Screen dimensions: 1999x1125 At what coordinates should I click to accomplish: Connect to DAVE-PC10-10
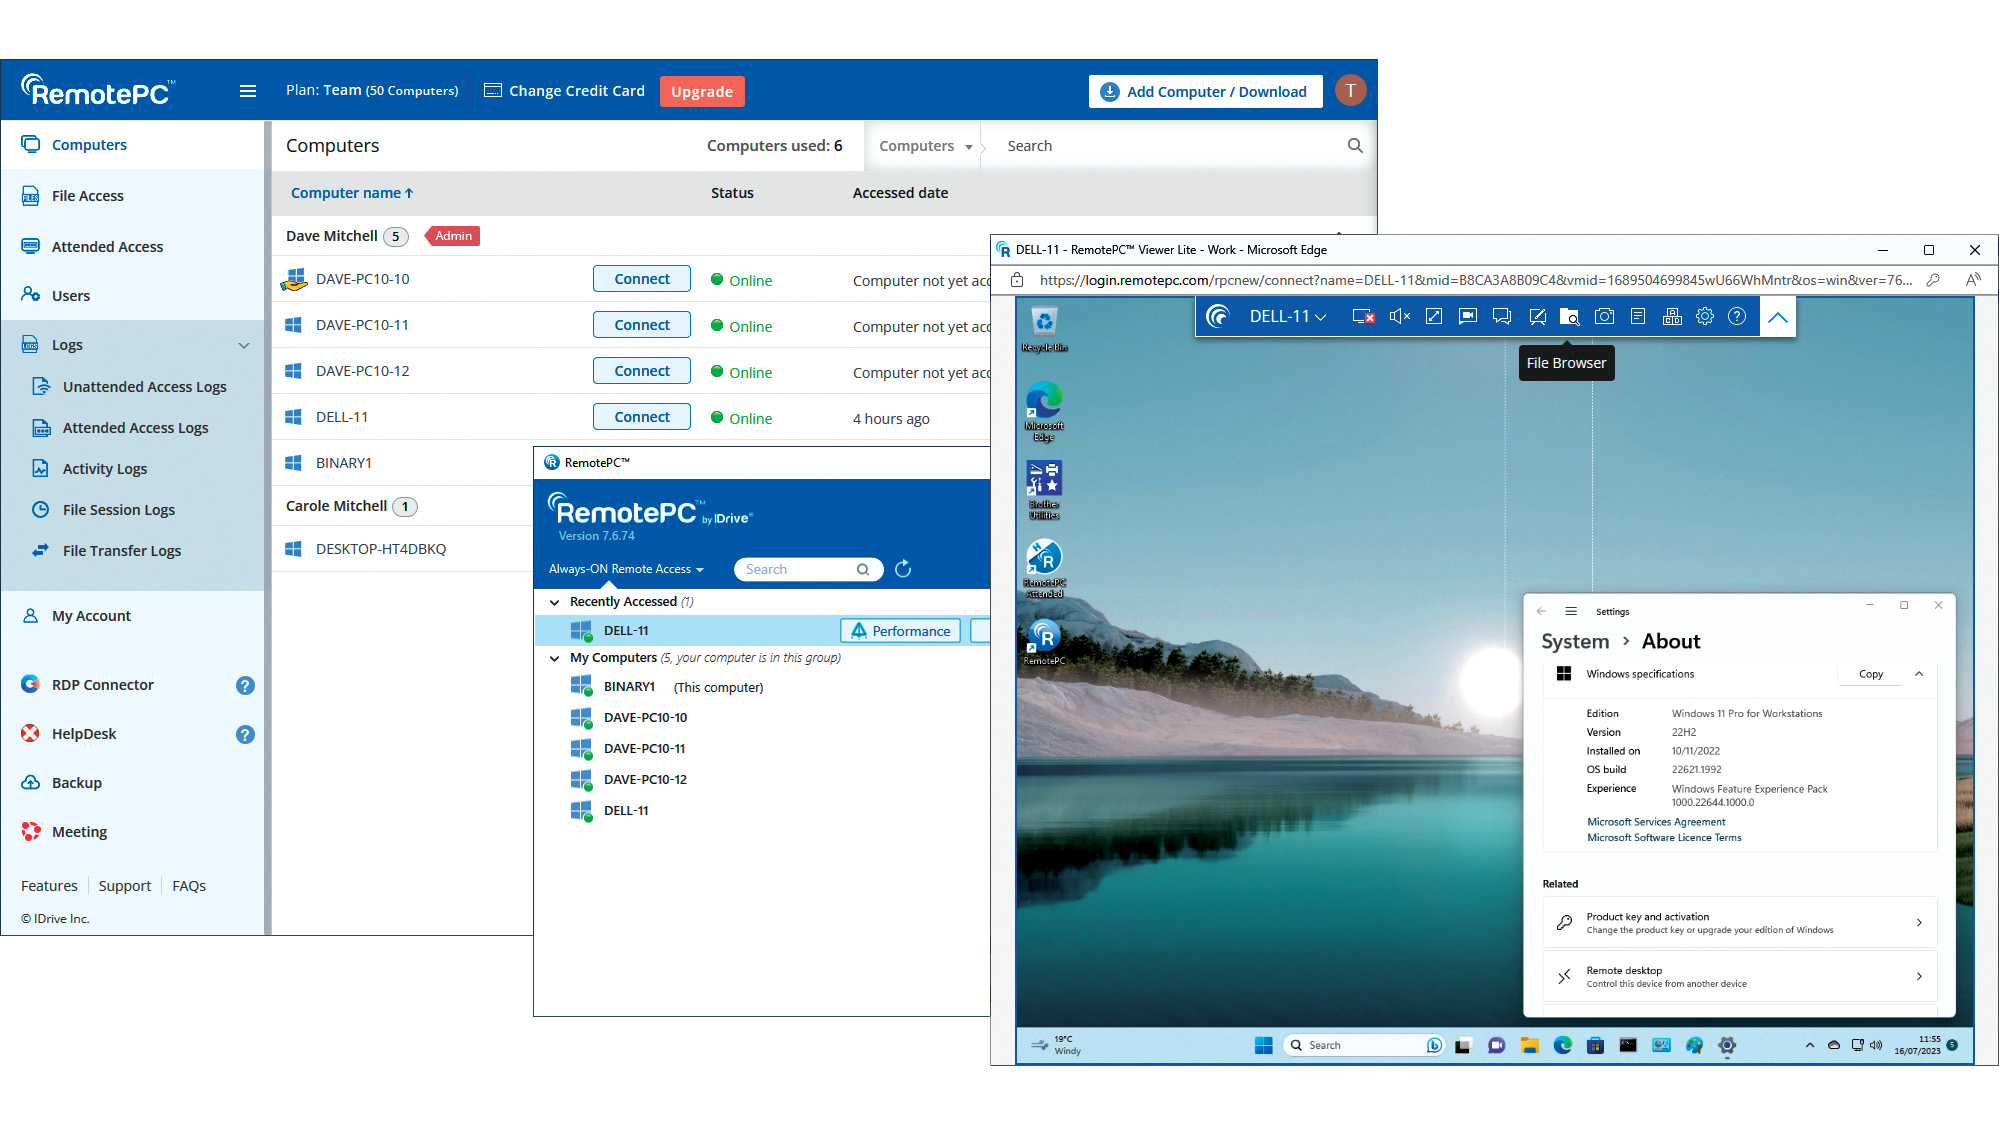pos(642,279)
